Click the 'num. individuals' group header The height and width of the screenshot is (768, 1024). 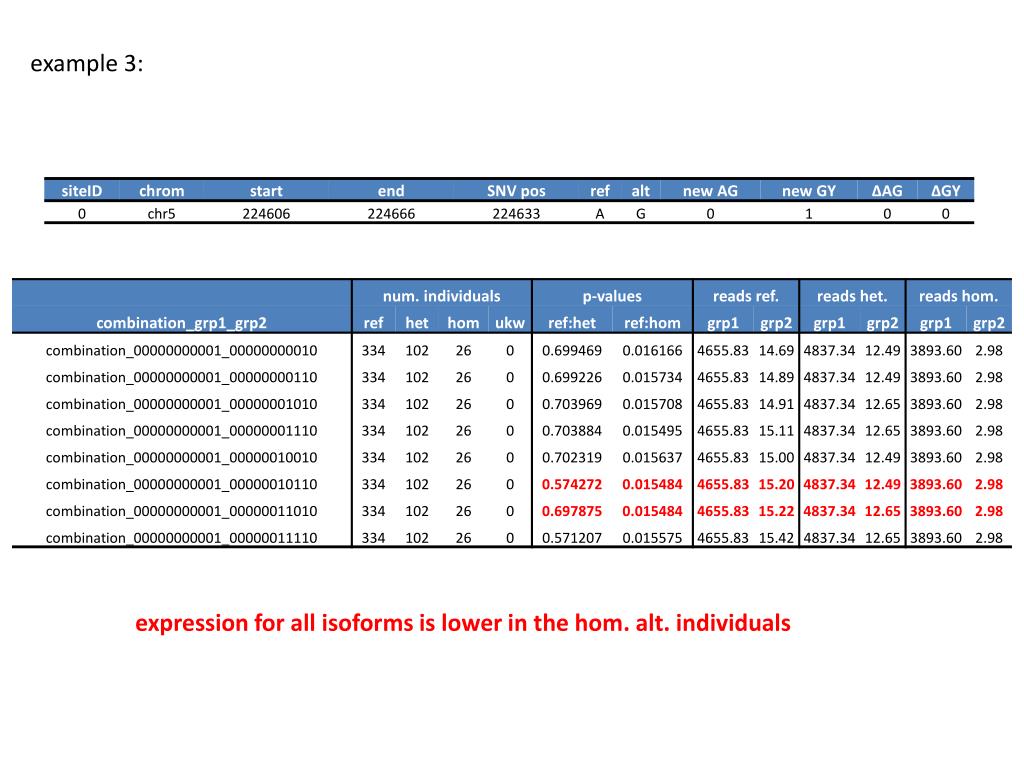(441, 296)
